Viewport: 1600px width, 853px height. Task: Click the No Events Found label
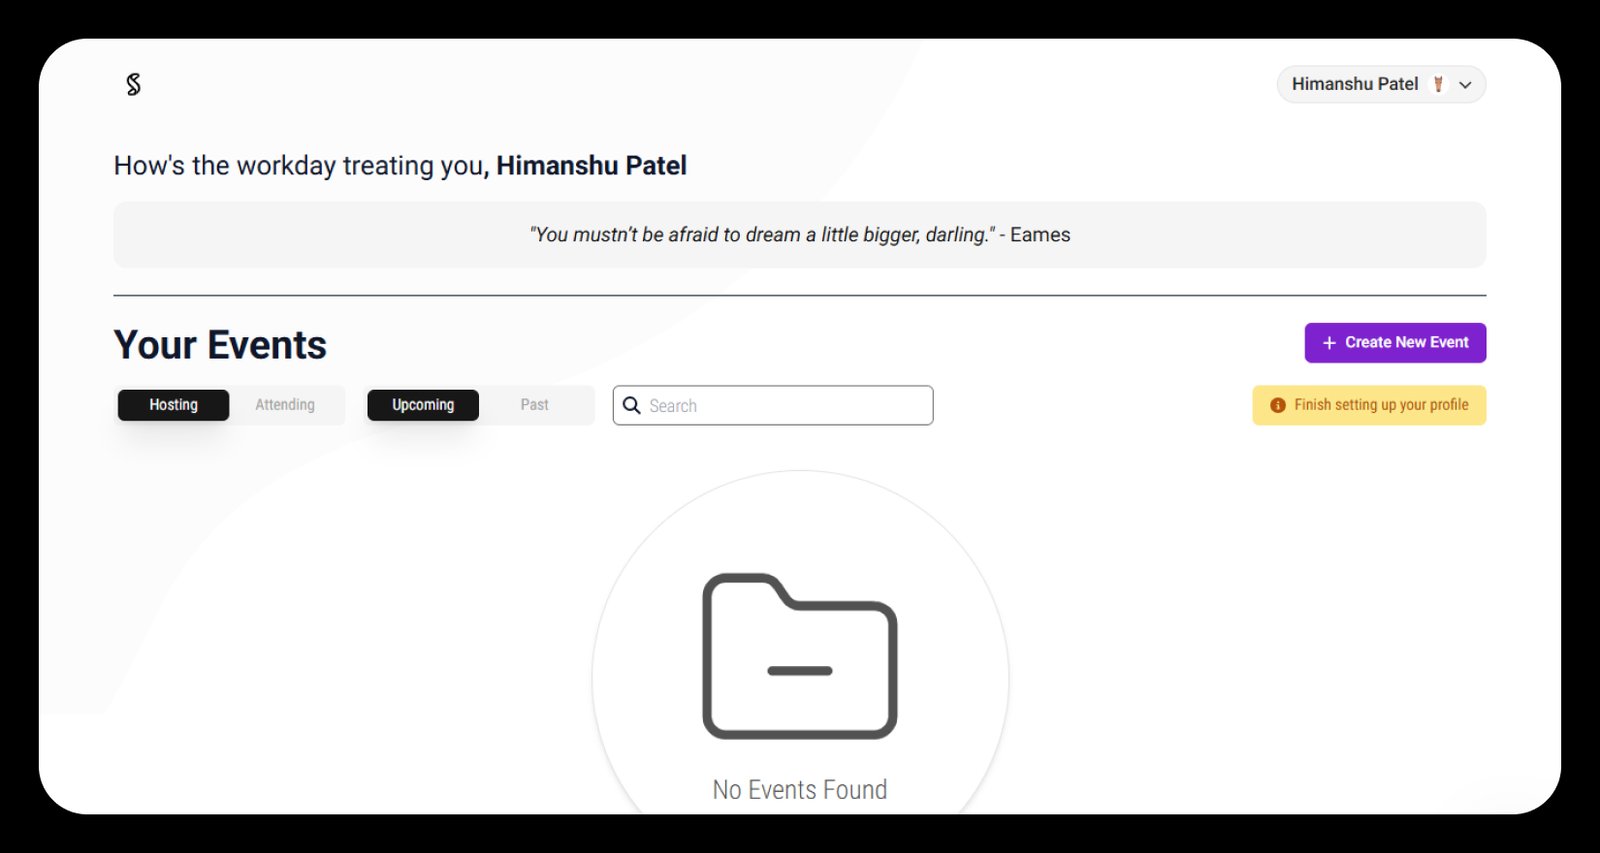click(x=800, y=790)
